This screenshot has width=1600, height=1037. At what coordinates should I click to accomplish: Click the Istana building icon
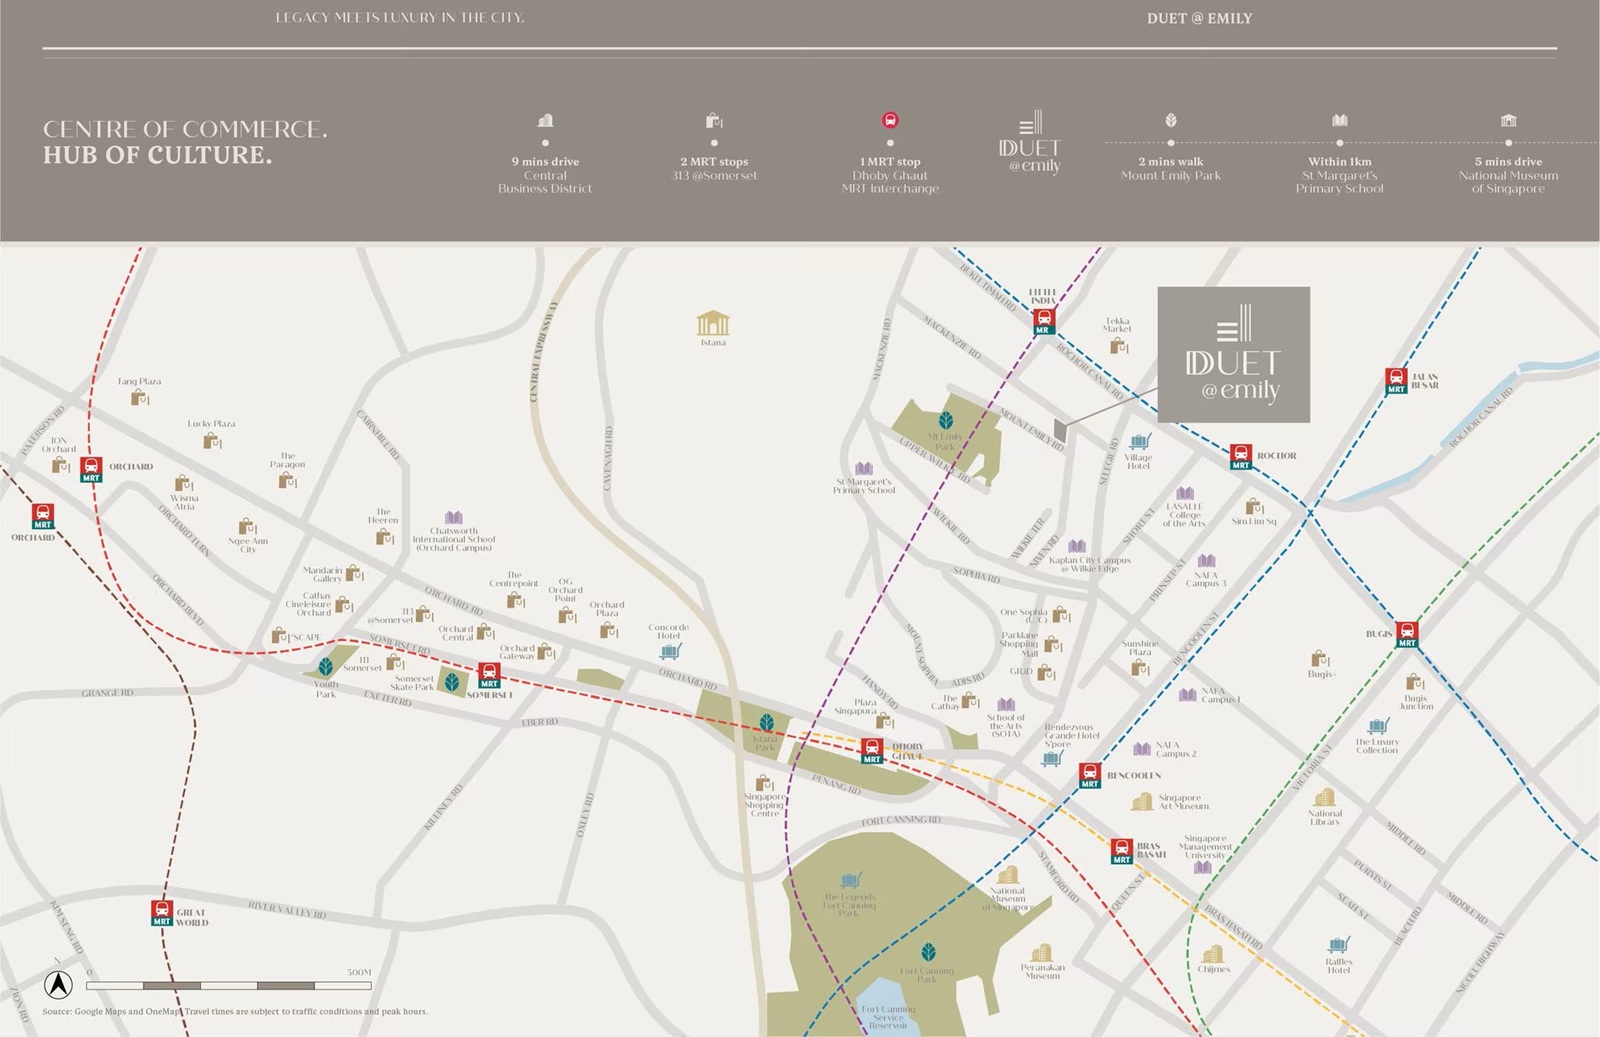(712, 324)
